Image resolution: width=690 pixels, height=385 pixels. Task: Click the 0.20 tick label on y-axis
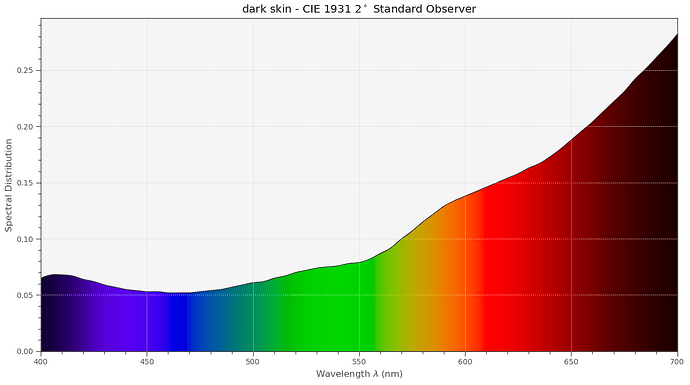[x=25, y=127]
